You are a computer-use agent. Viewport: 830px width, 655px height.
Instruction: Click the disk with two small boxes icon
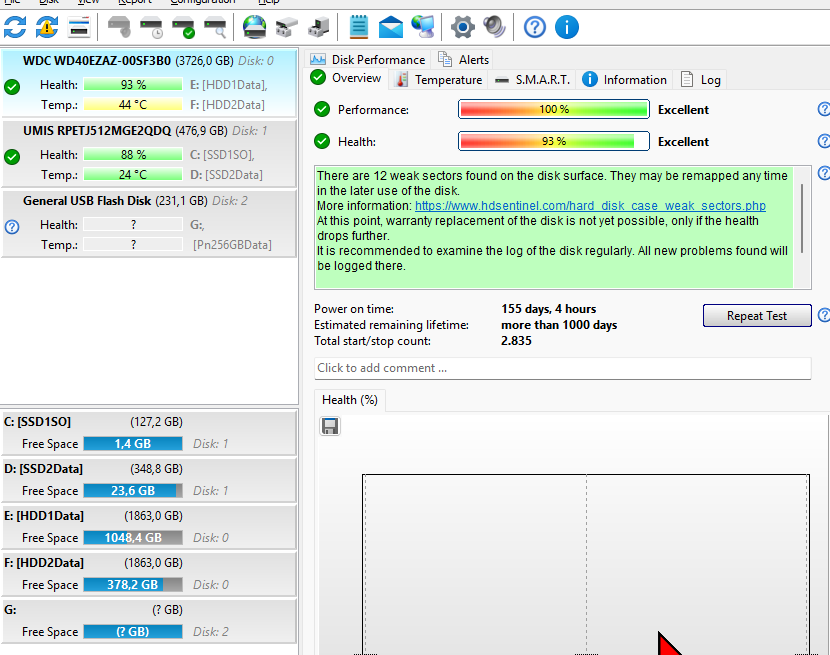tap(287, 27)
